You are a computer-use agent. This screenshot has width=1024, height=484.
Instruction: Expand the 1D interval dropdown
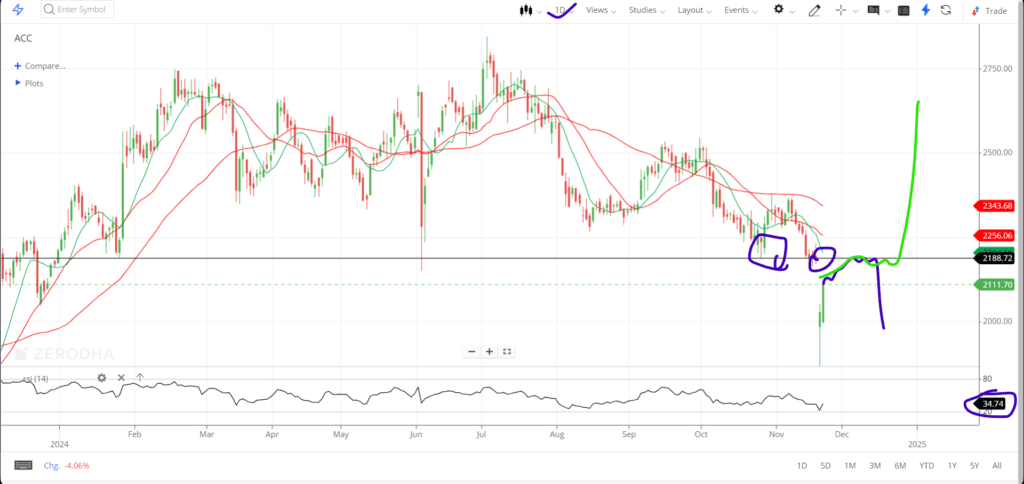564,10
